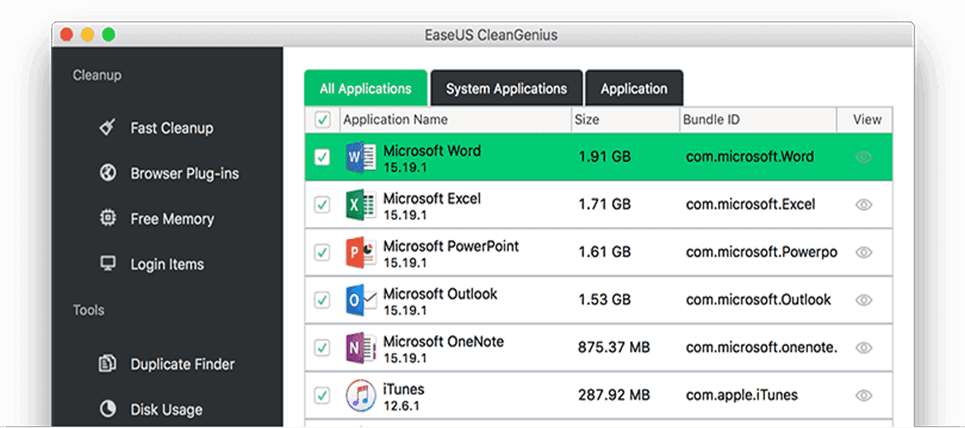
Task: Click the 1.71 GB size value
Action: (x=604, y=205)
